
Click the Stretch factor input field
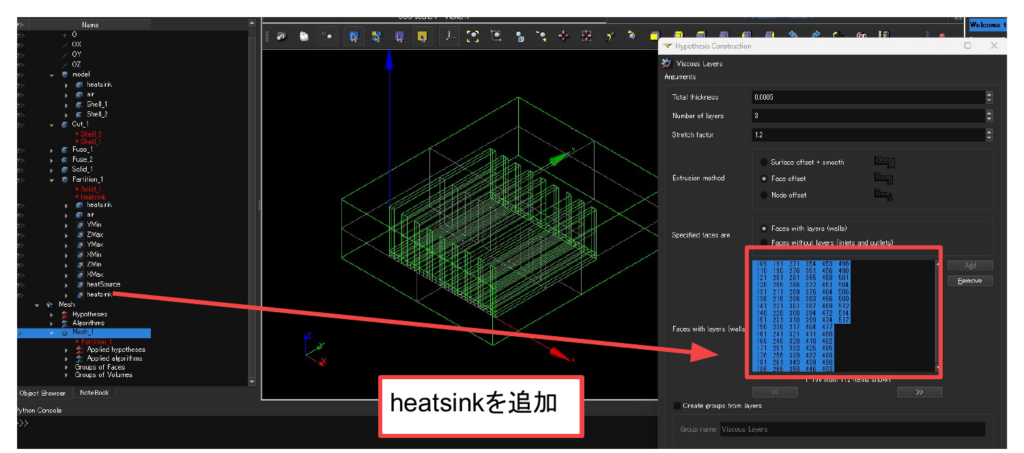click(x=866, y=134)
